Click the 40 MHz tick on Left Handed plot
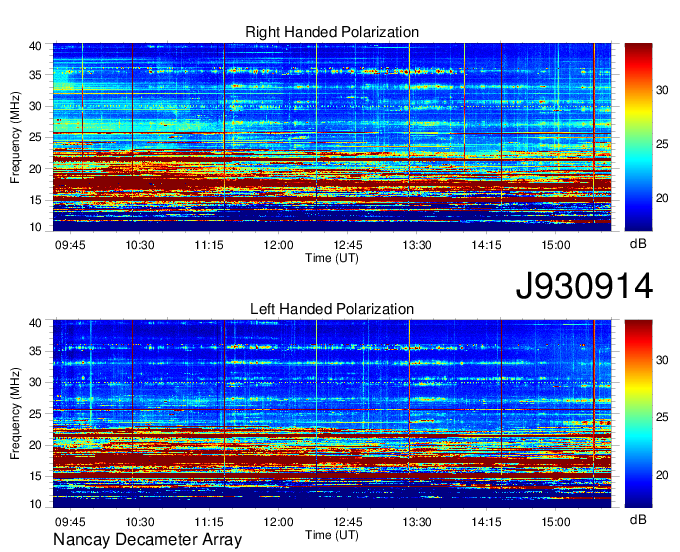This screenshot has width=680, height=552. tap(35, 323)
